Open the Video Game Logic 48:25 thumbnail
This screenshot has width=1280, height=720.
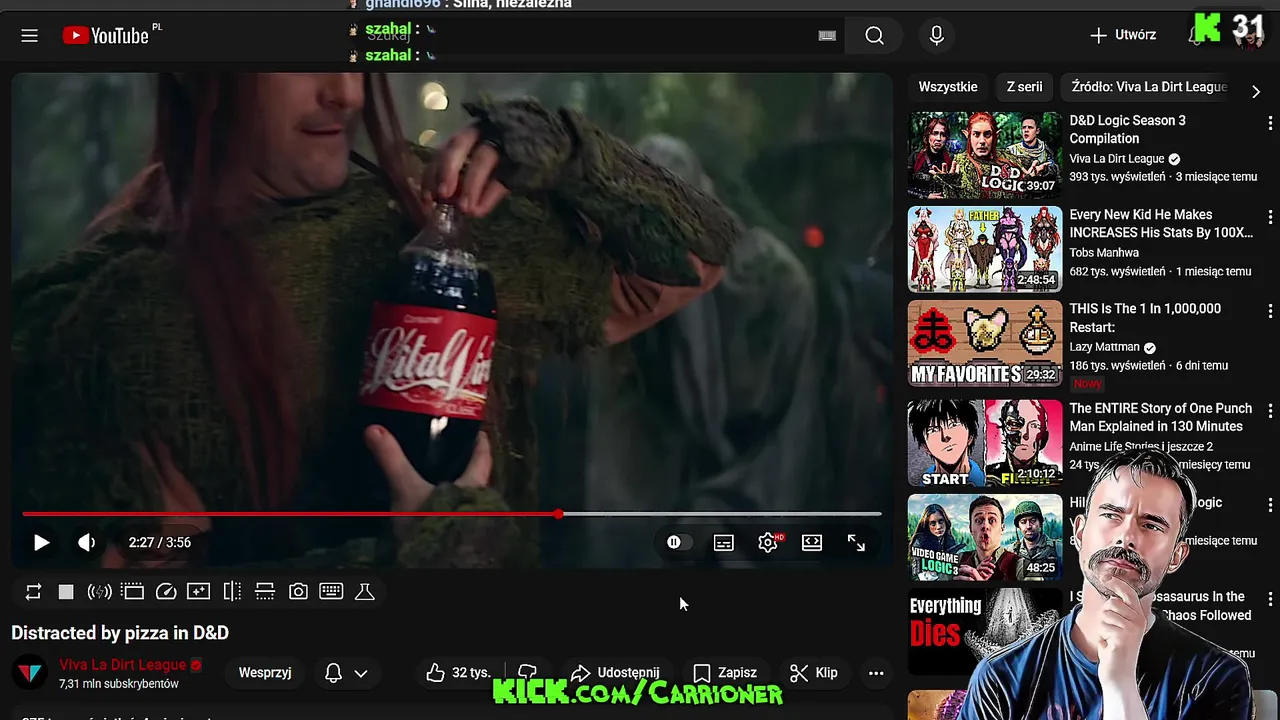[985, 538]
